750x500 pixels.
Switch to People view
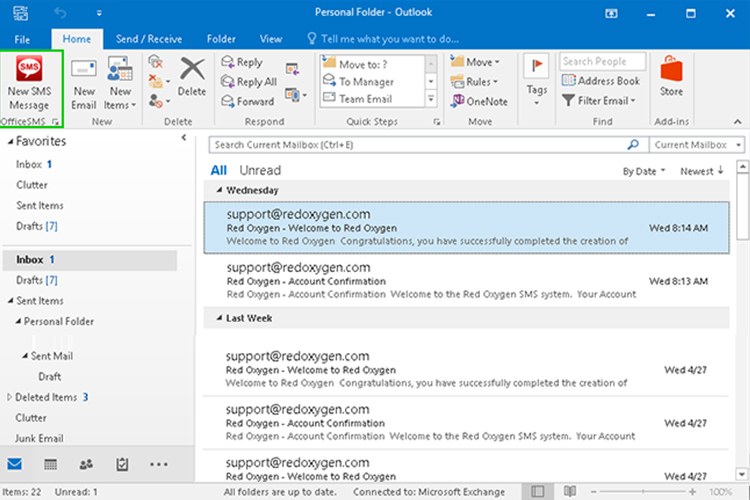point(86,464)
